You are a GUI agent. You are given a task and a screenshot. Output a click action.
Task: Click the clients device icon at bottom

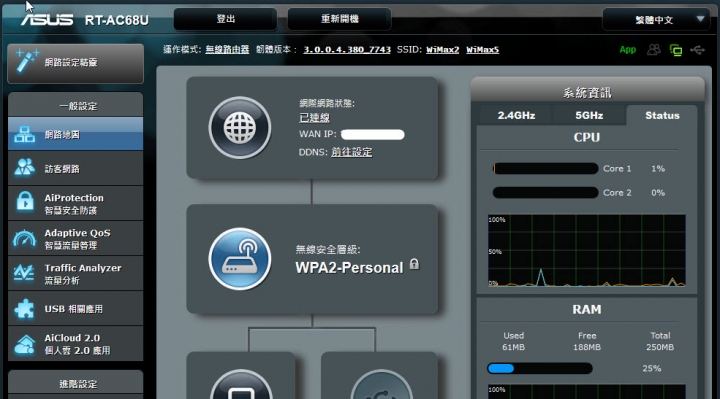click(x=241, y=384)
